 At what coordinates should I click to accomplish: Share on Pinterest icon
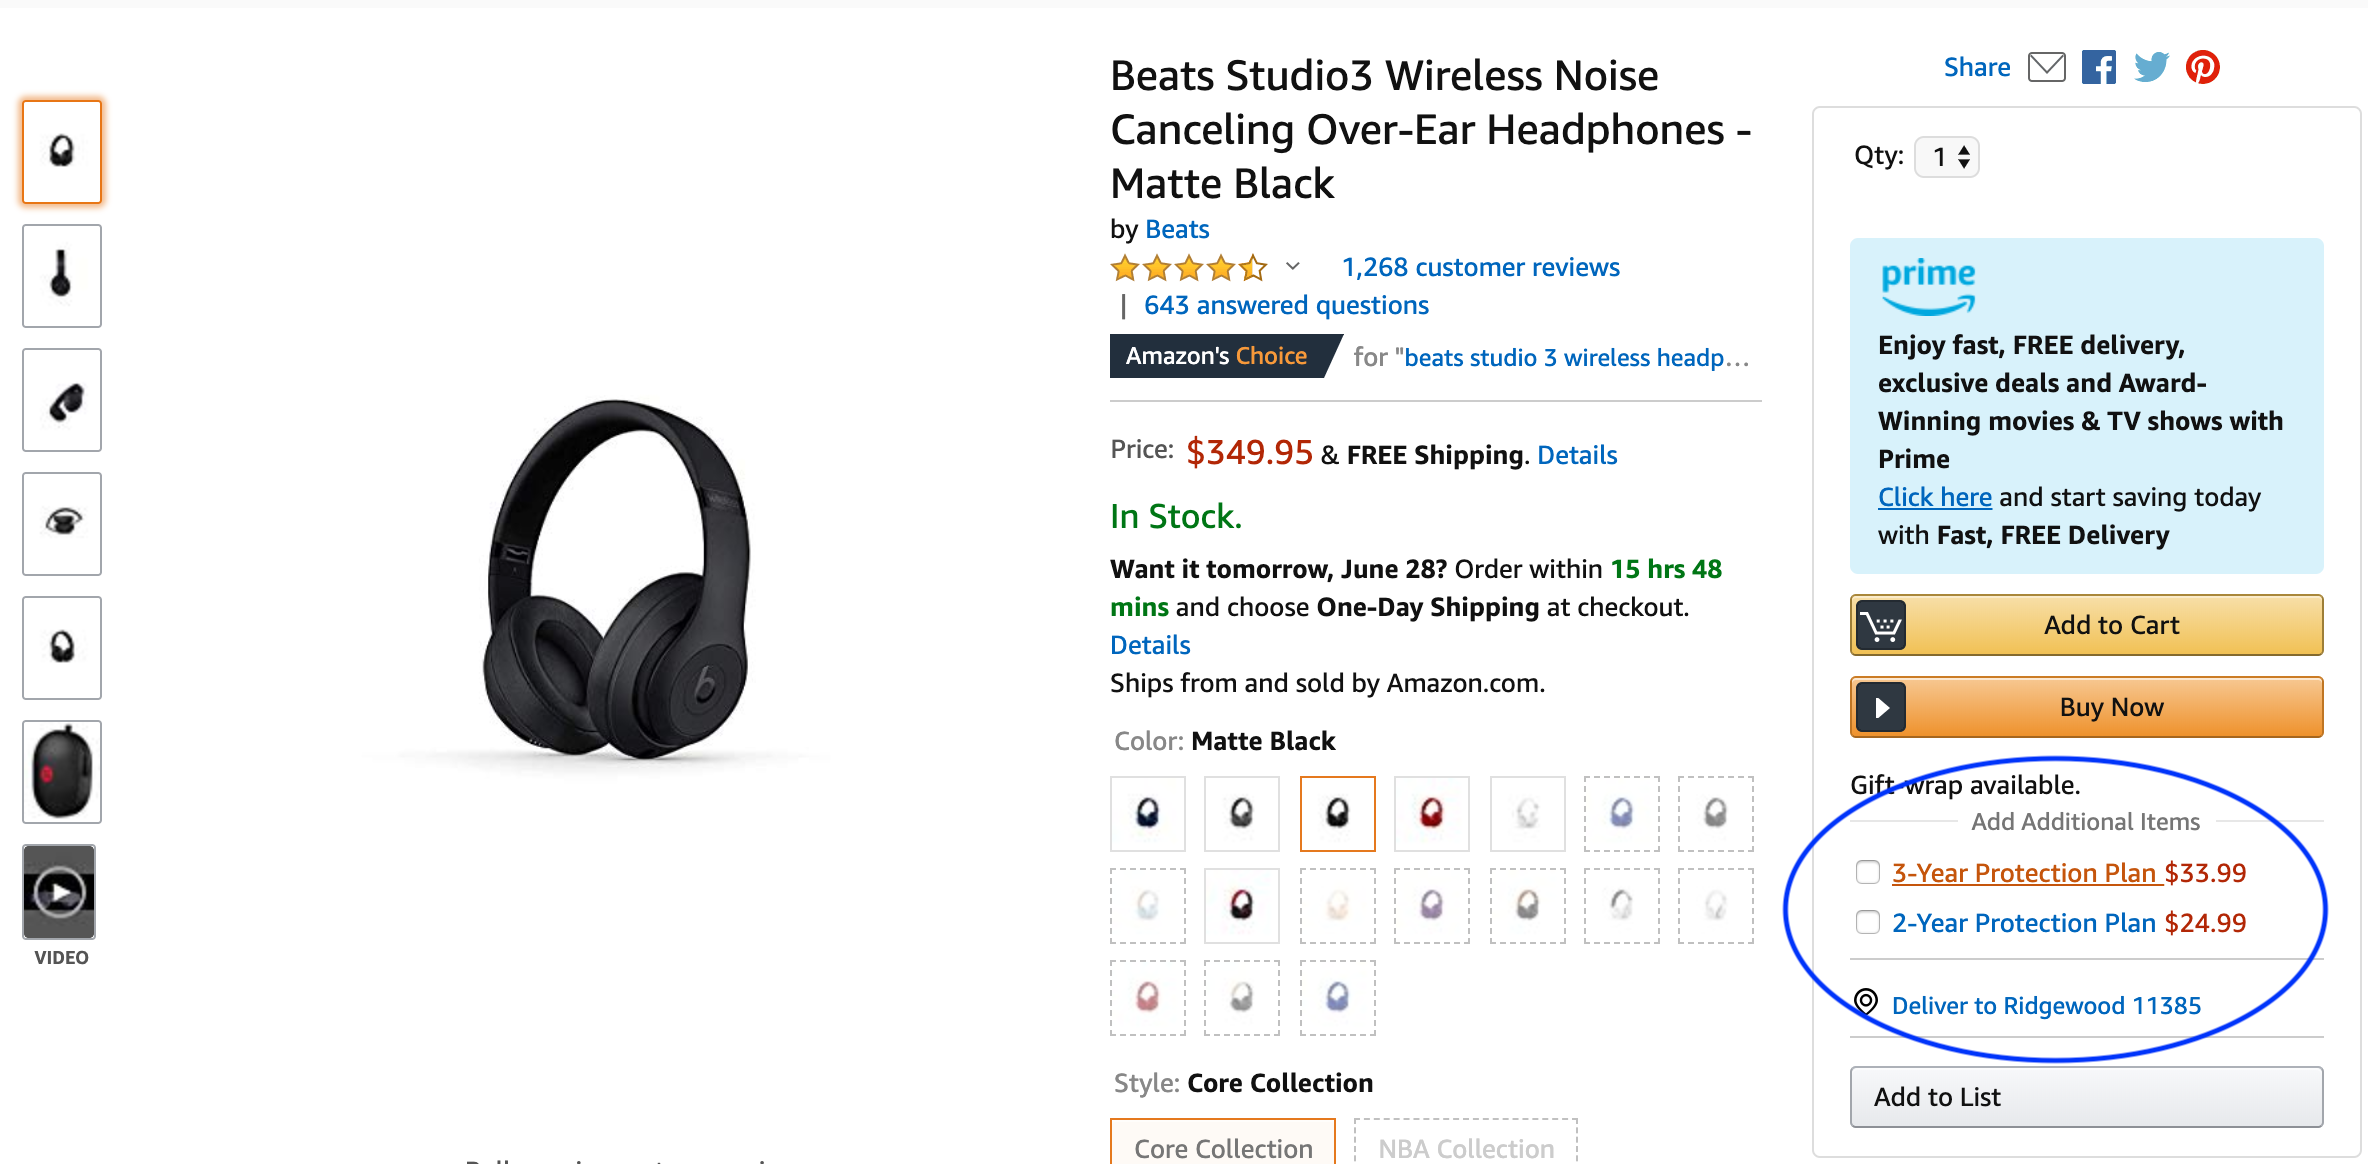(x=2202, y=67)
